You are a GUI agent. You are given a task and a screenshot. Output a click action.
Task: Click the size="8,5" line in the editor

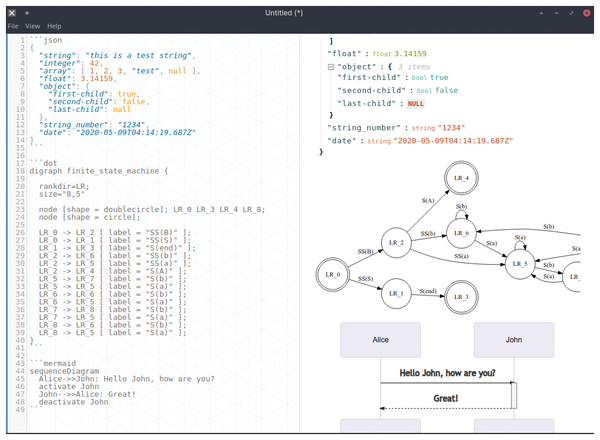click(62, 194)
